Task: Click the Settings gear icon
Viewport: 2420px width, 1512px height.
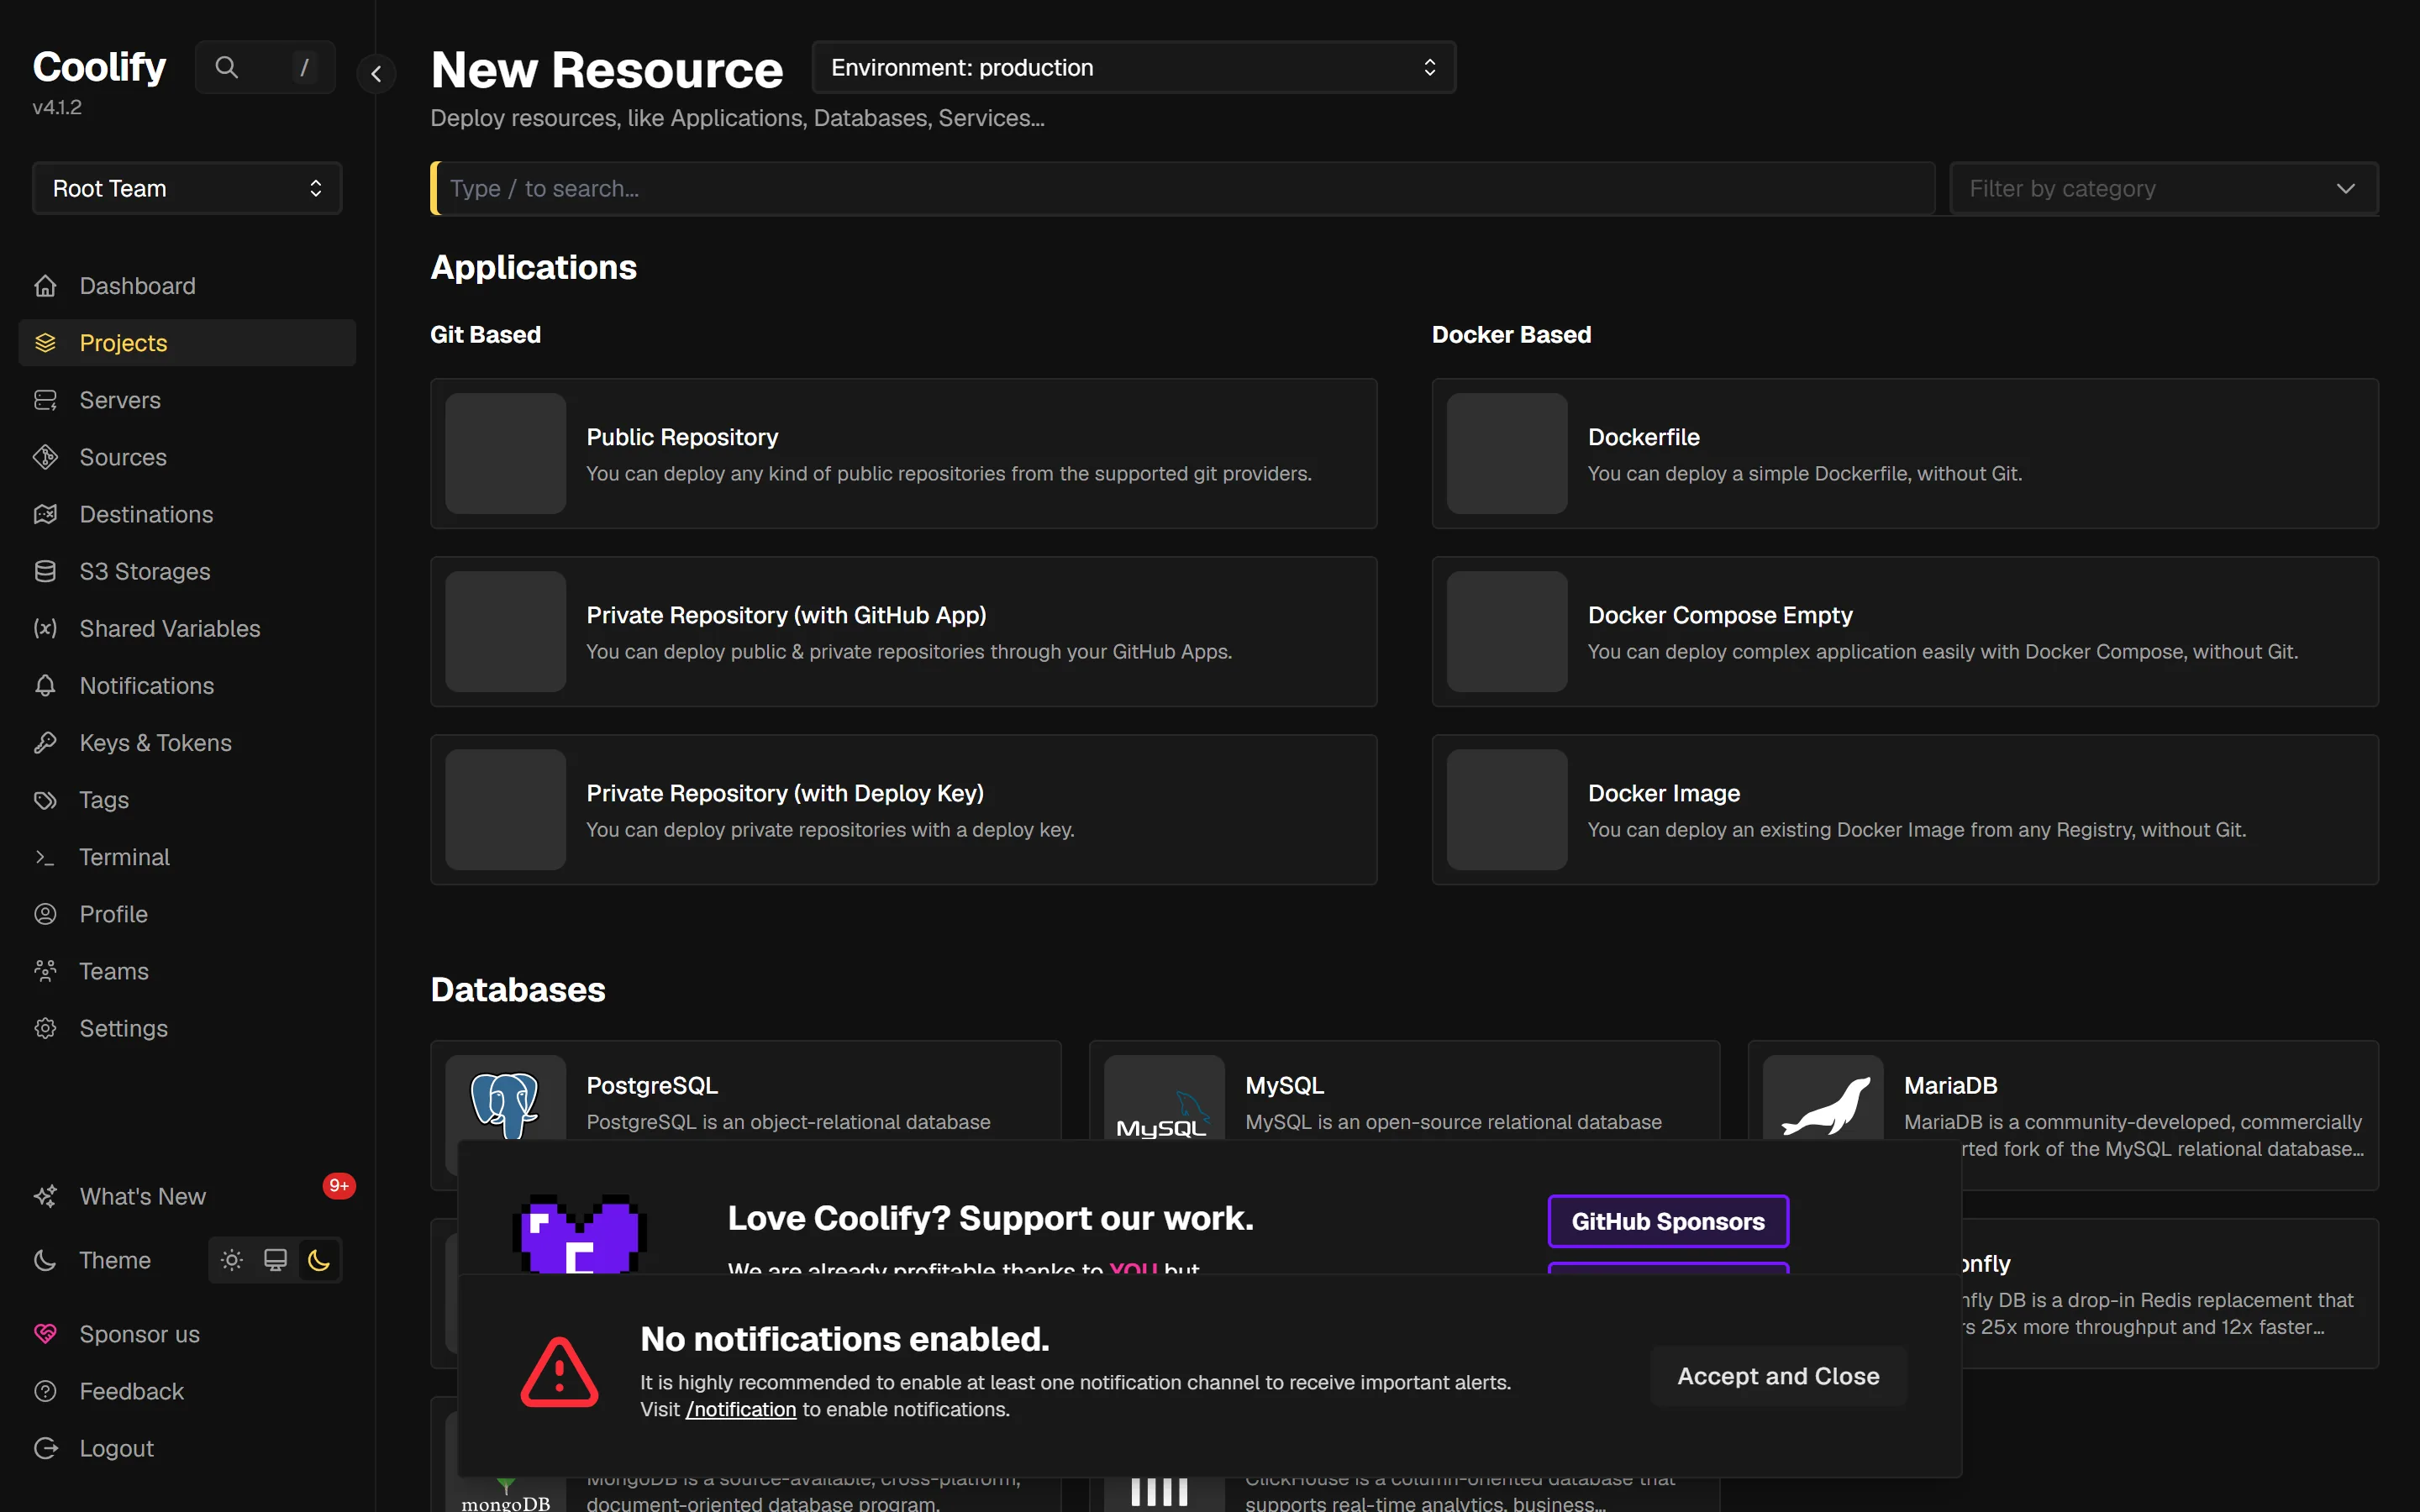Action: pyautogui.click(x=45, y=1028)
